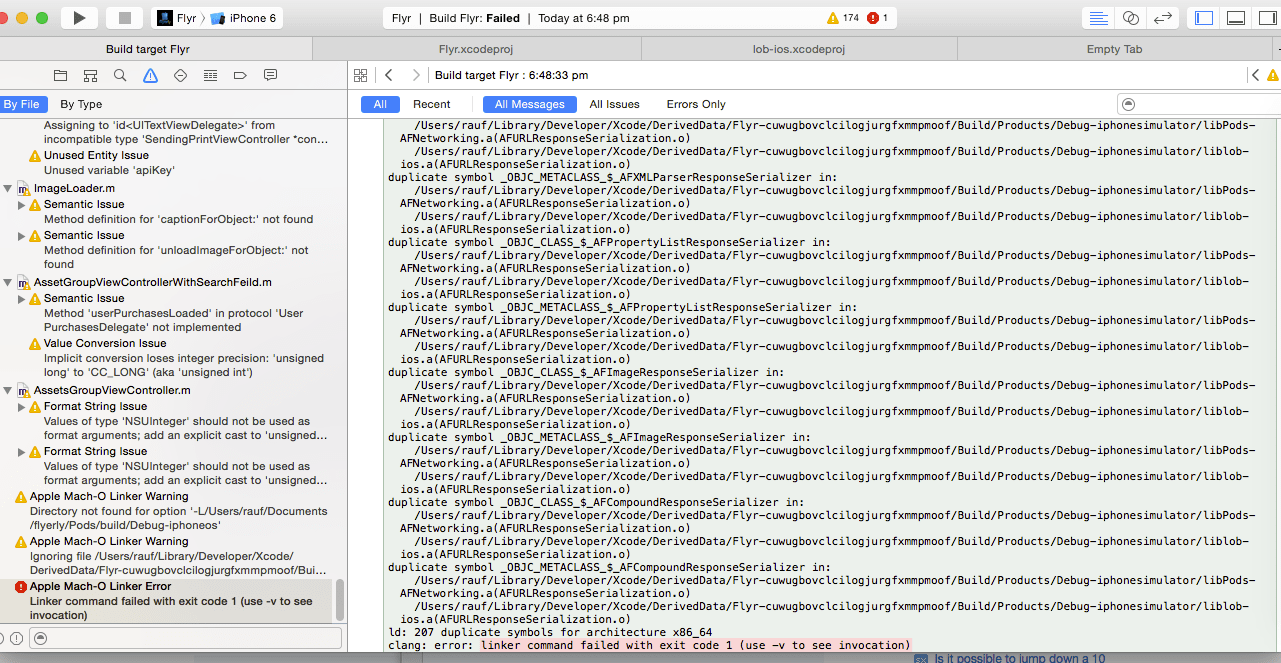This screenshot has width=1281, height=663.
Task: Switch to lob-ios.xcodeproj tab
Action: (799, 49)
